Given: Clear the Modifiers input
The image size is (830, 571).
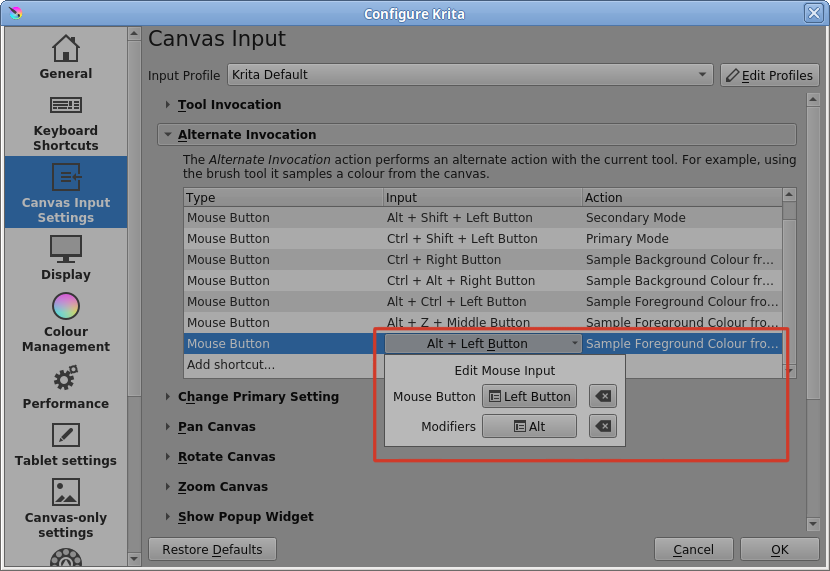Looking at the screenshot, I should point(603,426).
